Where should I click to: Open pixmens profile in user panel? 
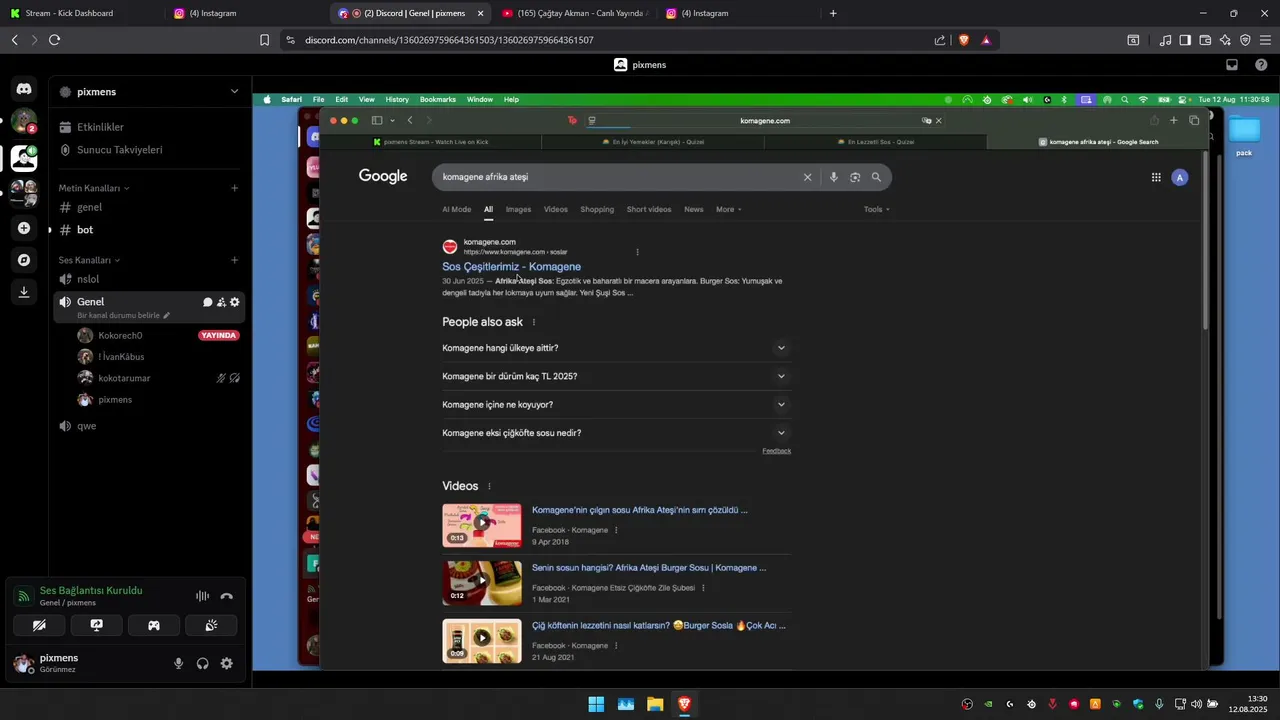point(60,663)
